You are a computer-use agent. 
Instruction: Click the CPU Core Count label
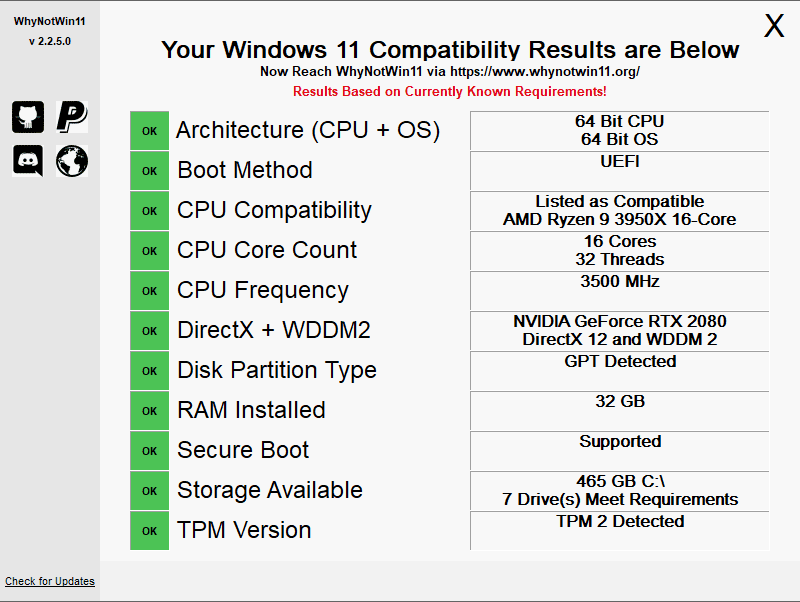click(x=267, y=250)
